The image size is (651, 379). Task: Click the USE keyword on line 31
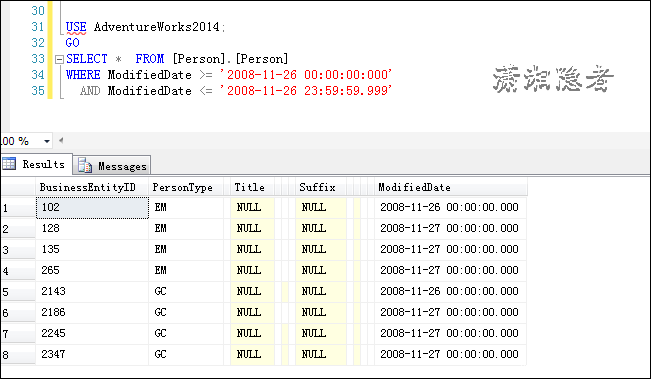[x=76, y=27]
